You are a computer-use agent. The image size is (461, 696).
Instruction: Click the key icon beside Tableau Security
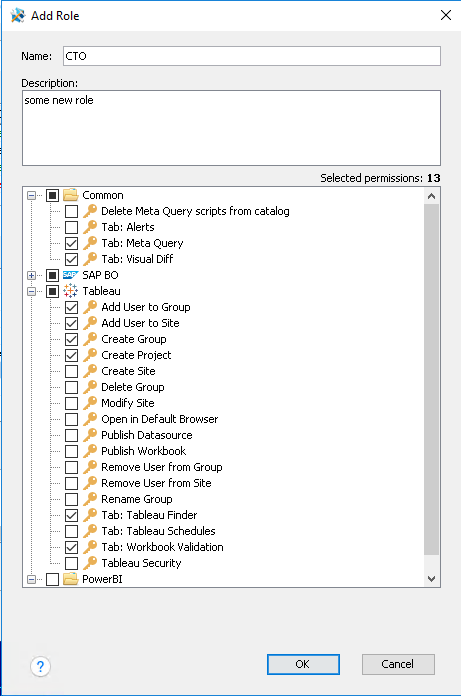tap(90, 562)
